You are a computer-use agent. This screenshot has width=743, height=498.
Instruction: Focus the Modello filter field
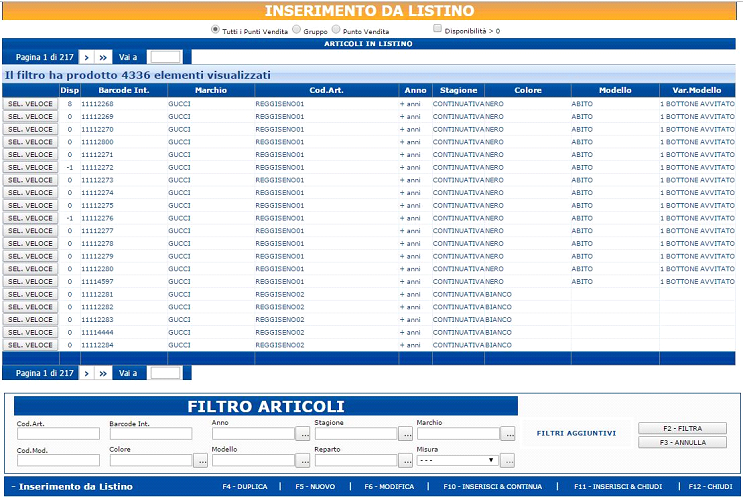(x=254, y=460)
